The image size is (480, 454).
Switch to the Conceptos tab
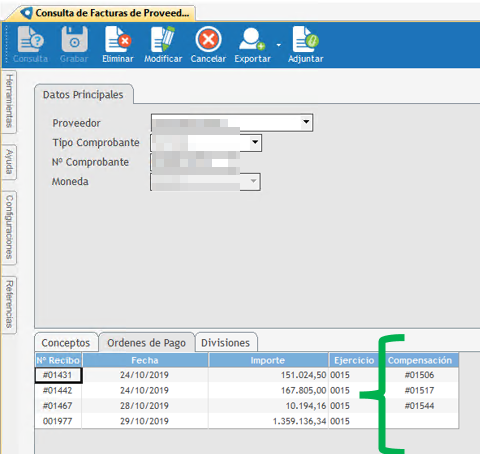[x=66, y=343]
